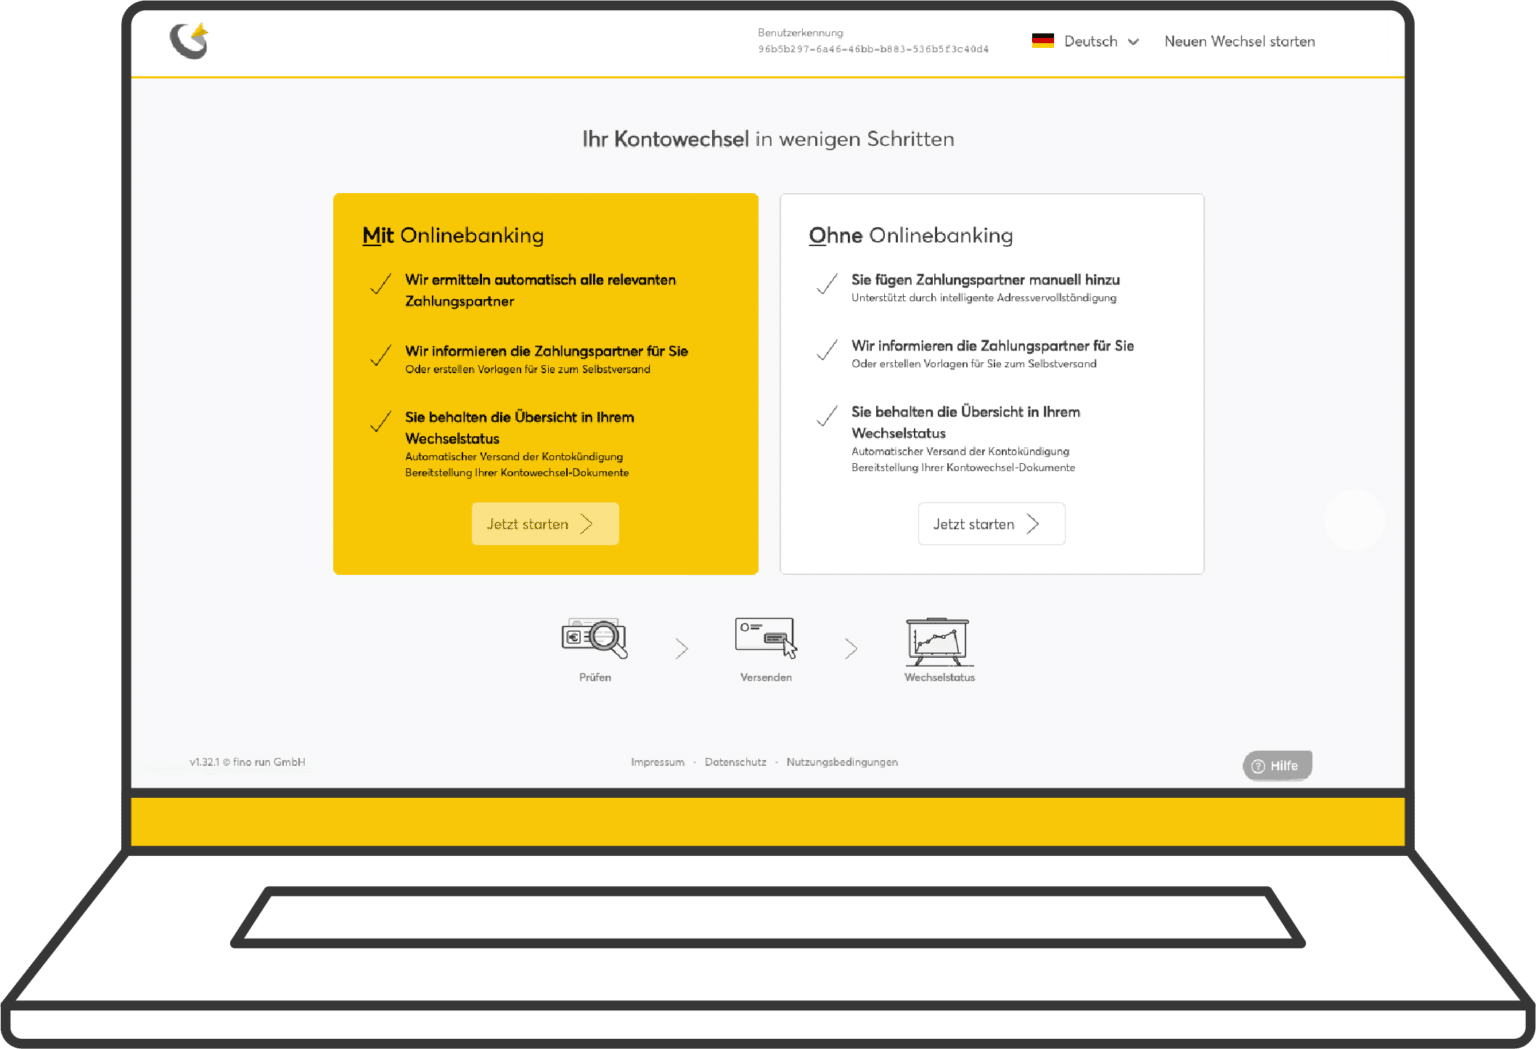Open the Impressum link

pos(657,762)
